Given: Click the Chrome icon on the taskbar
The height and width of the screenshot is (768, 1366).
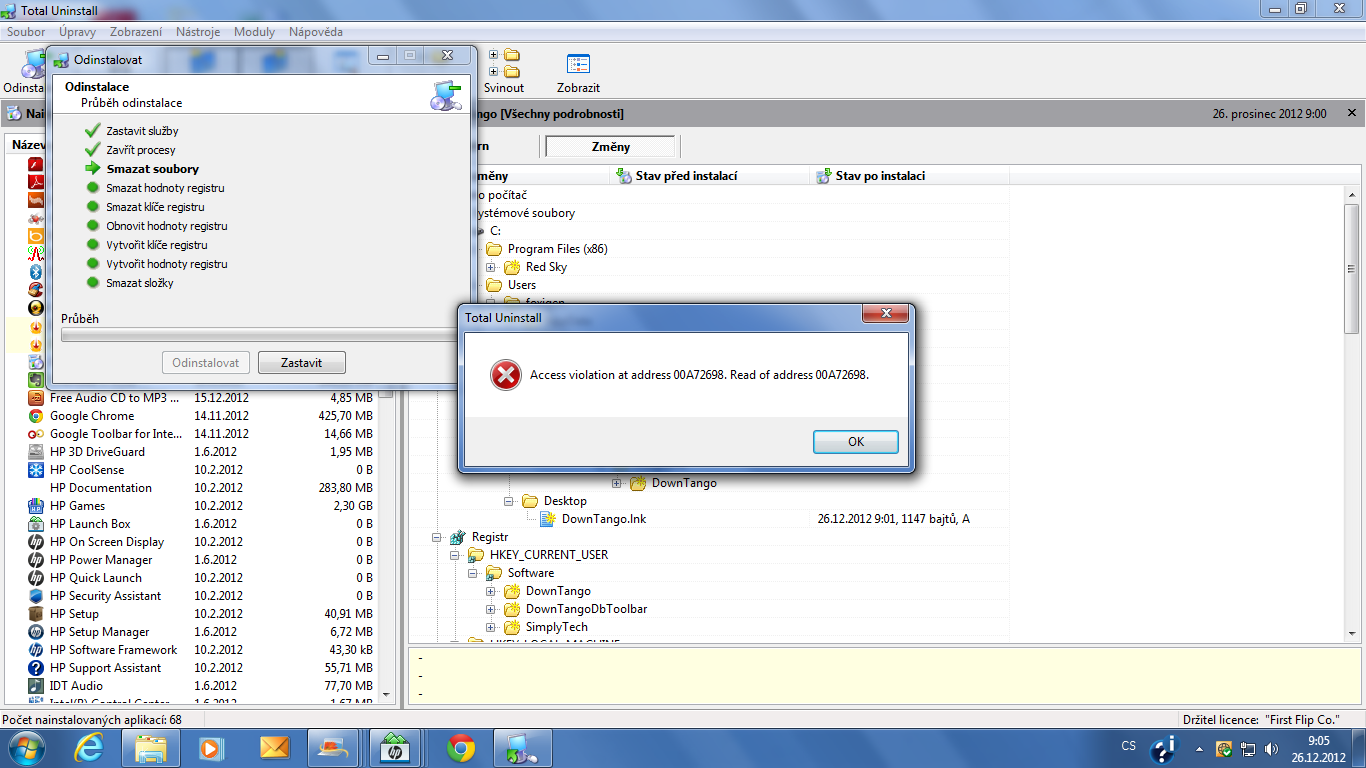Looking at the screenshot, I should point(461,748).
